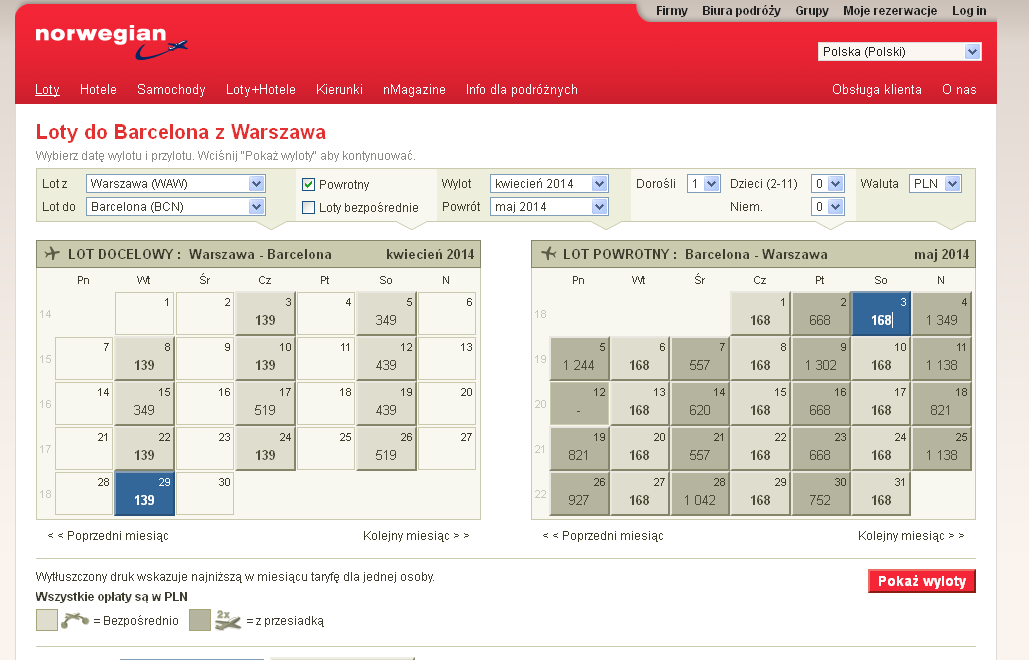Select highlighted April 29 fare 139
This screenshot has height=660, width=1029.
coord(144,493)
